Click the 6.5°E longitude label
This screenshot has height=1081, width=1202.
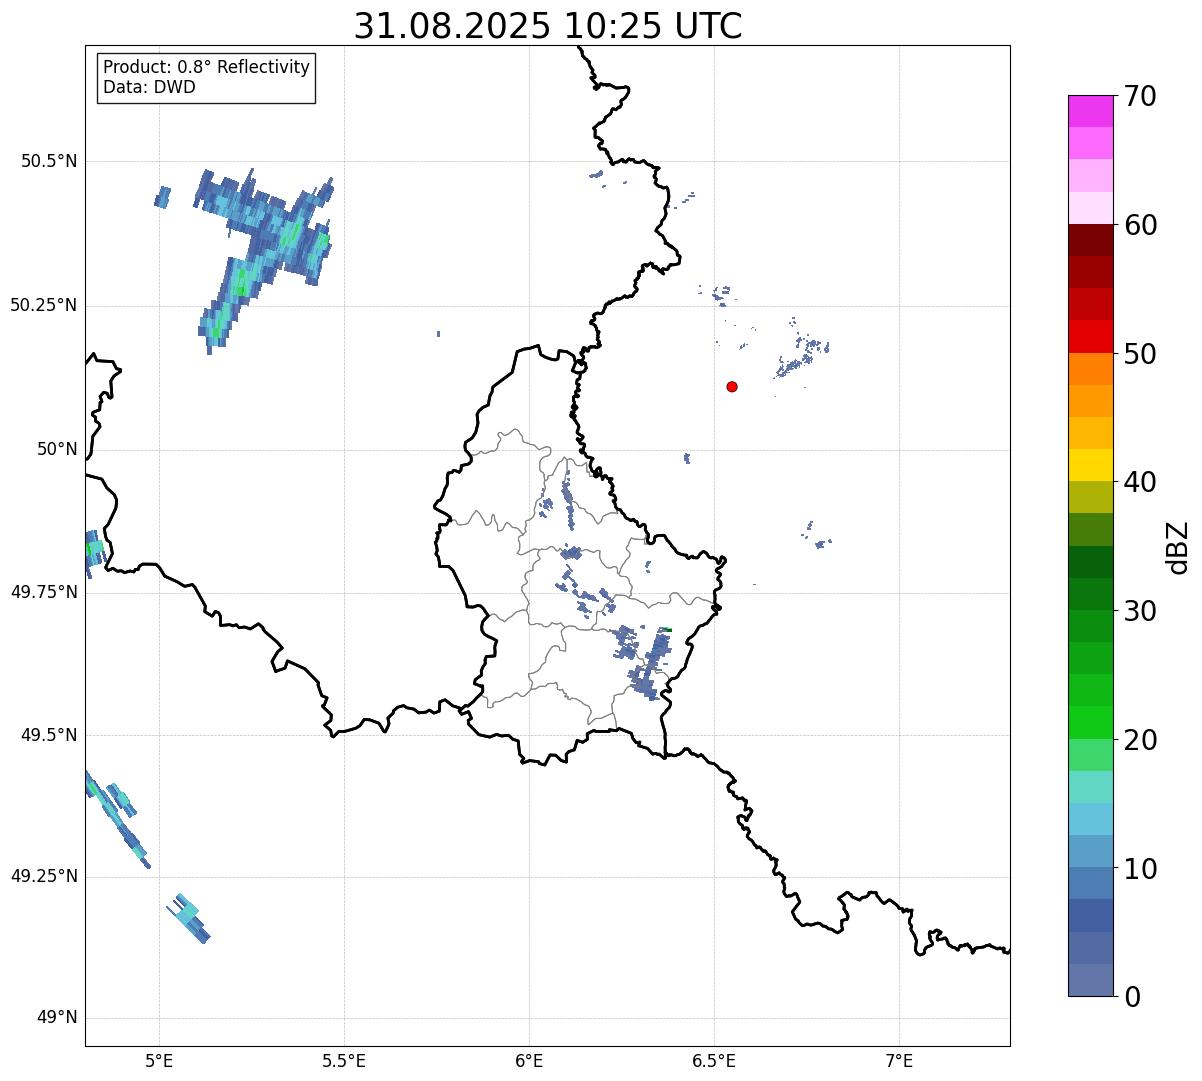(714, 1060)
